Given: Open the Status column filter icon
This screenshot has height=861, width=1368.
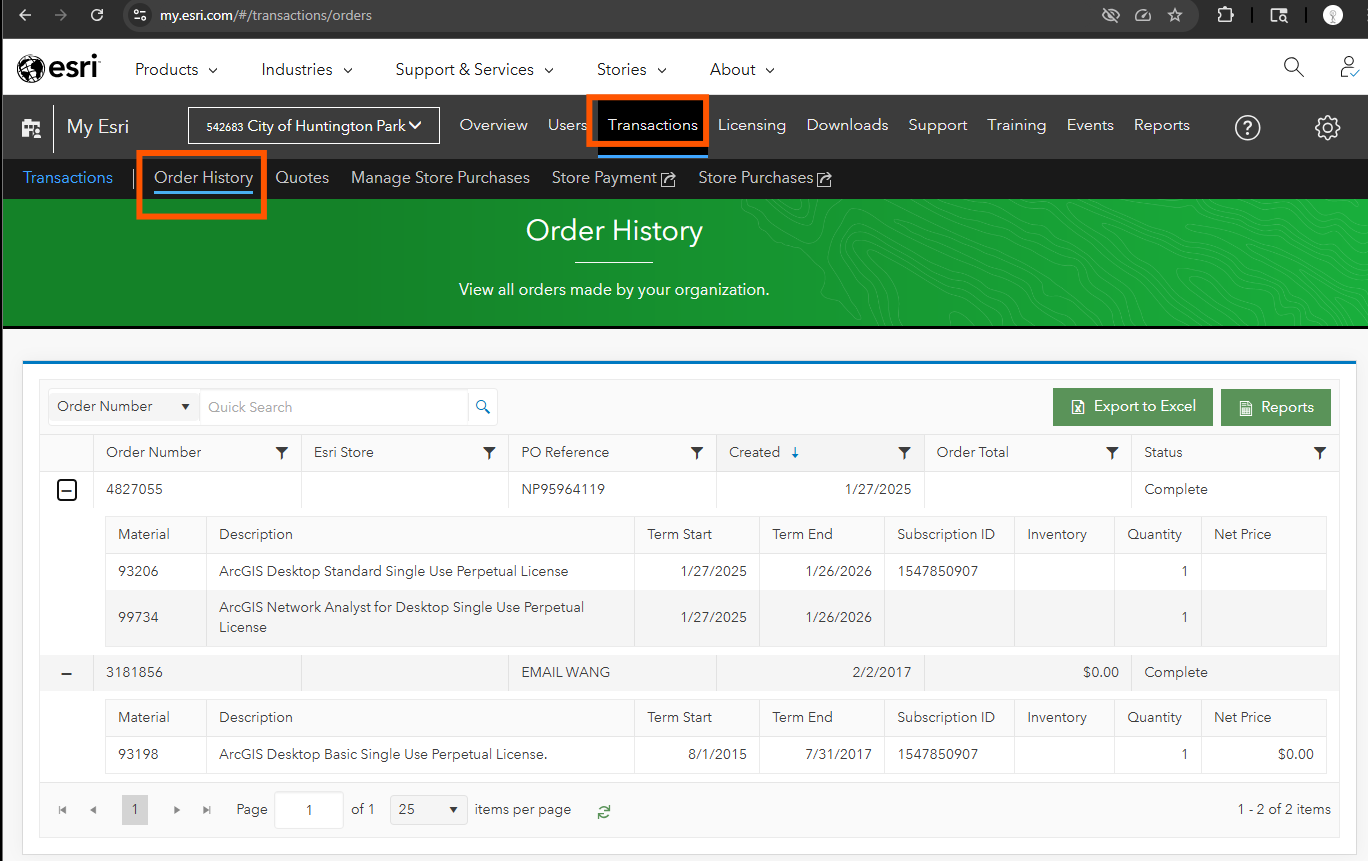Looking at the screenshot, I should 1320,453.
